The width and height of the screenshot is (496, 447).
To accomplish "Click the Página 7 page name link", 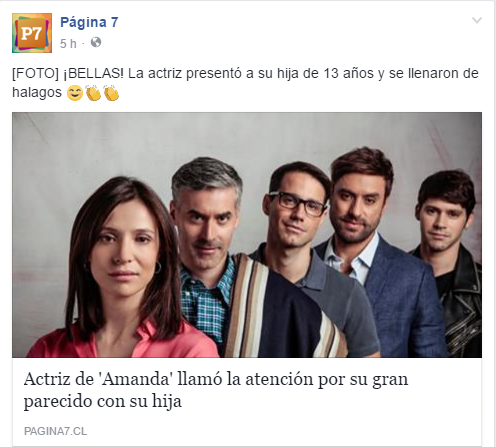I will click(x=89, y=22).
